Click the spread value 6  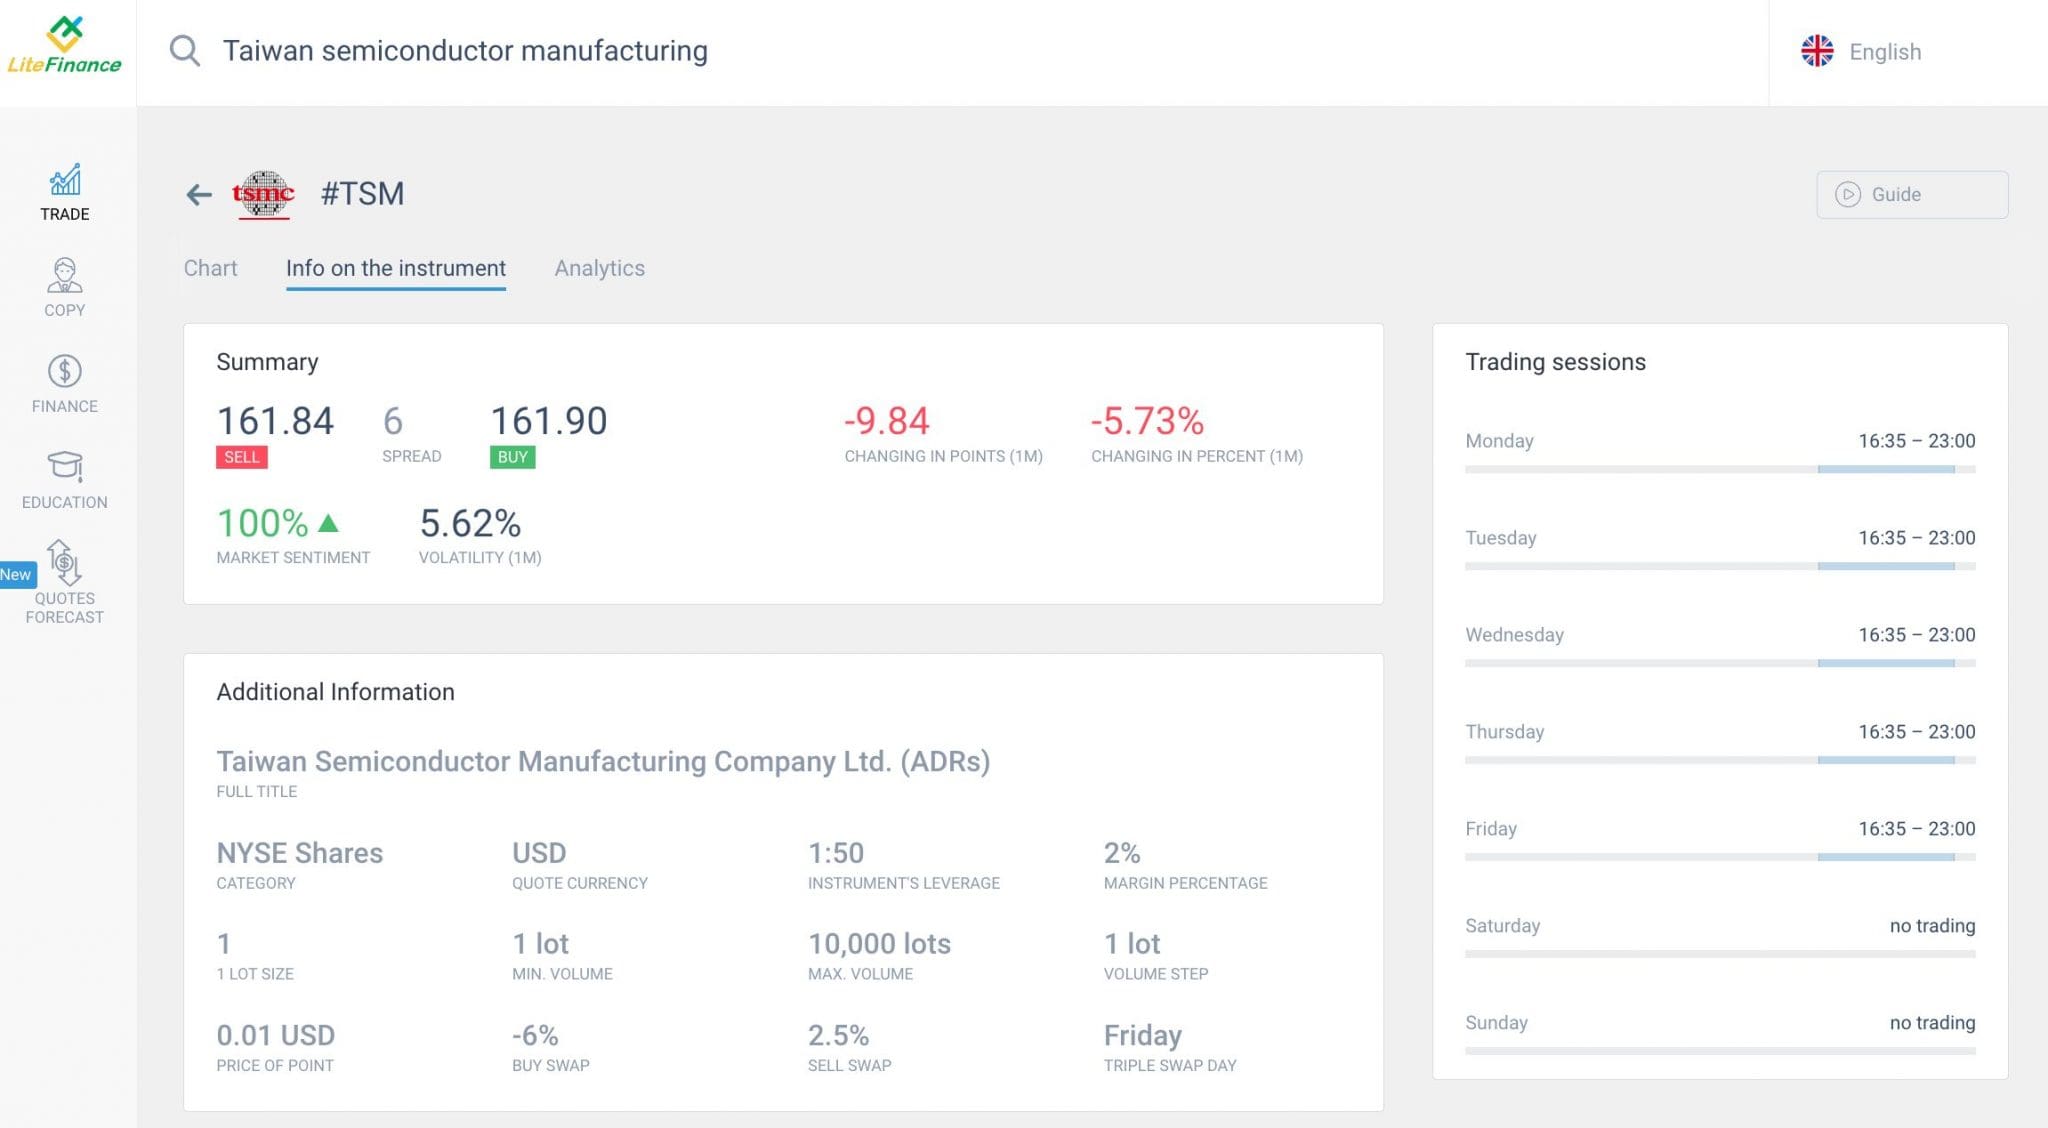[x=393, y=421]
